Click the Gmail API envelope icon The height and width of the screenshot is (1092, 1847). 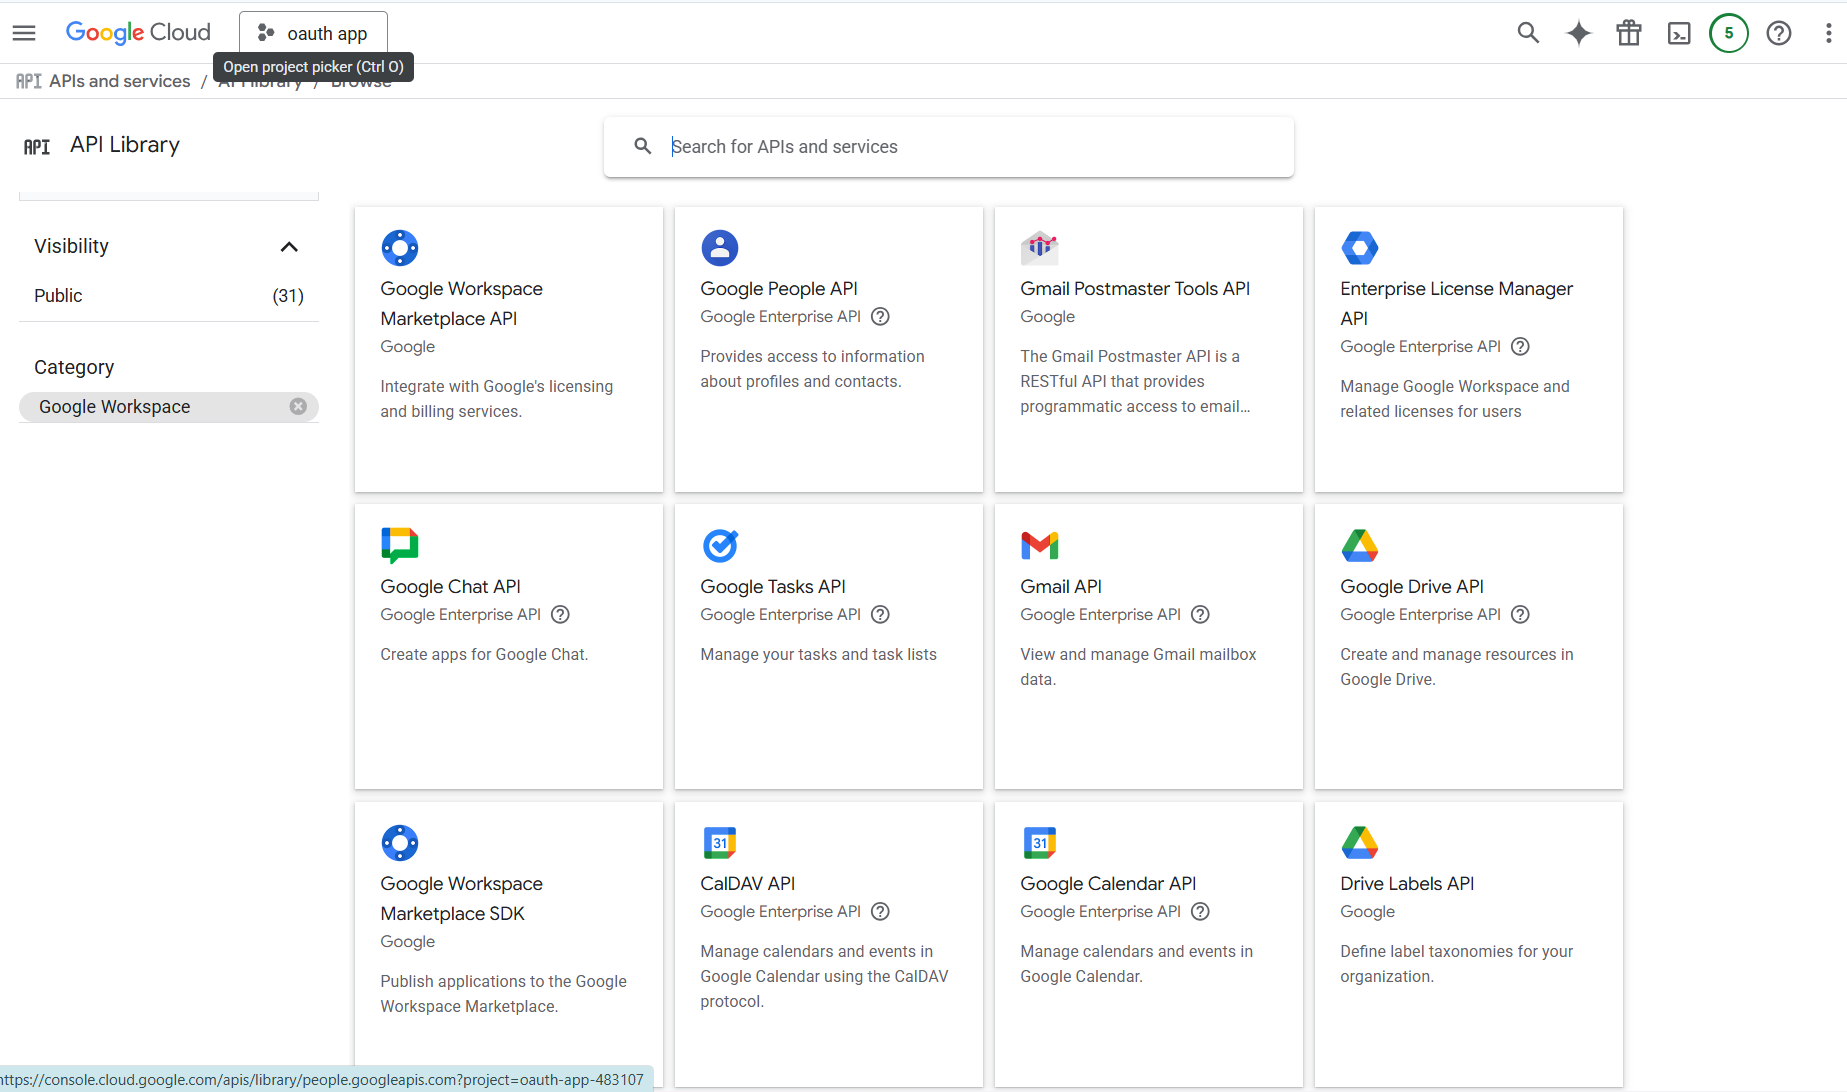pos(1040,545)
